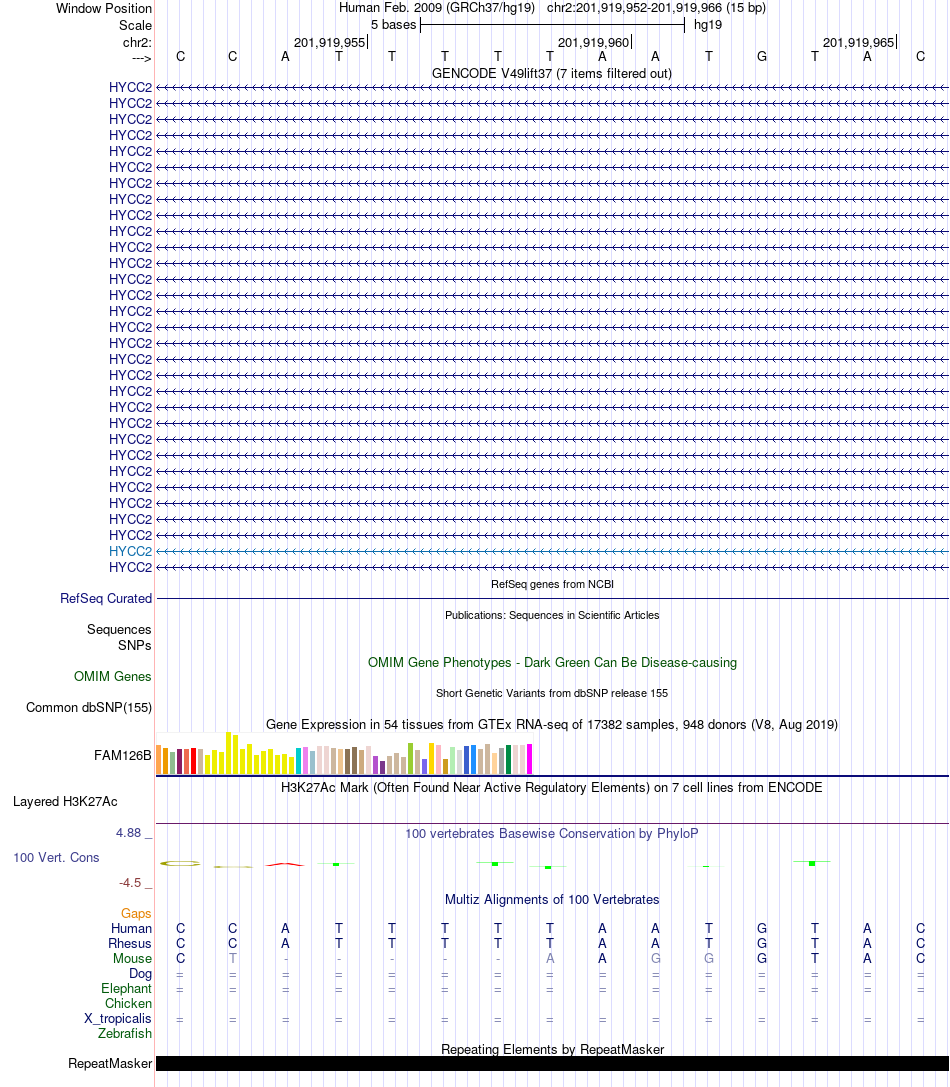The height and width of the screenshot is (1087, 950).
Task: Select the 'Human' alignment row label
Action: (131, 929)
